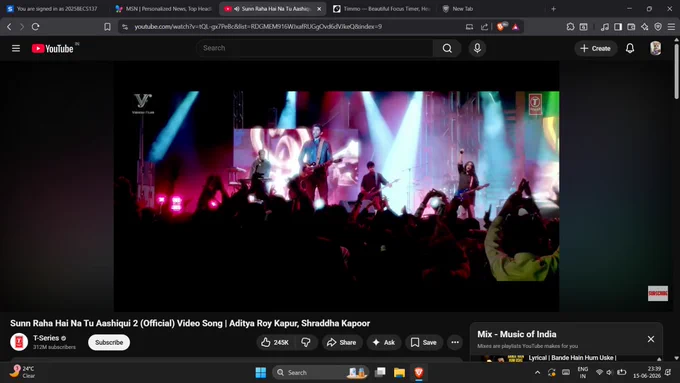Like the video with 245K thumbs up
Image resolution: width=680 pixels, height=383 pixels.
275,342
